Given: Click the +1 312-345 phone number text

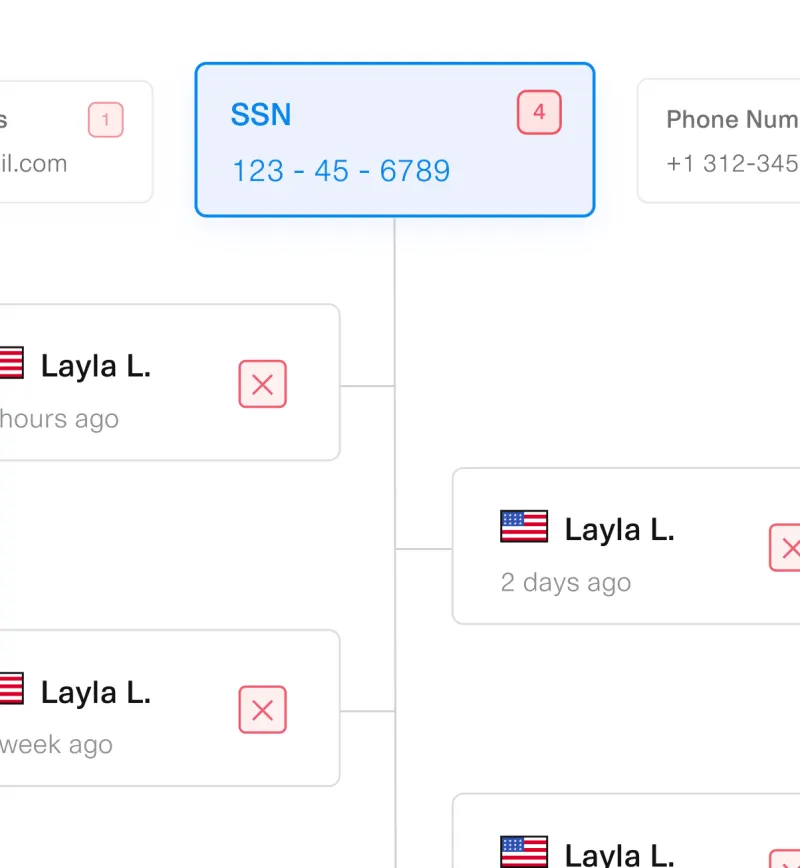Looking at the screenshot, I should tap(732, 163).
